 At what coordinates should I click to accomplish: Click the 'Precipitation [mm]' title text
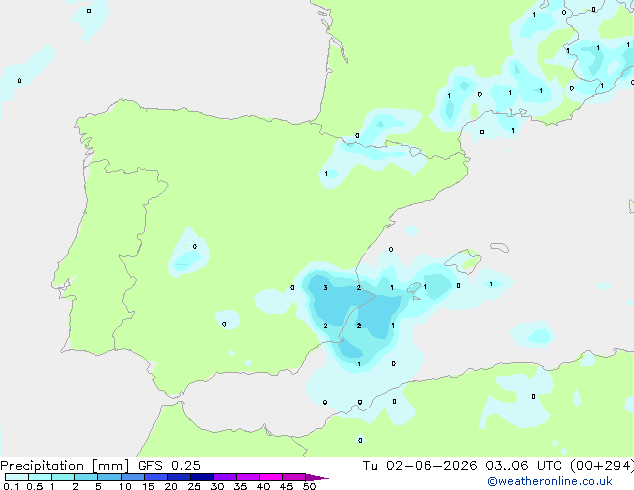coord(65,466)
